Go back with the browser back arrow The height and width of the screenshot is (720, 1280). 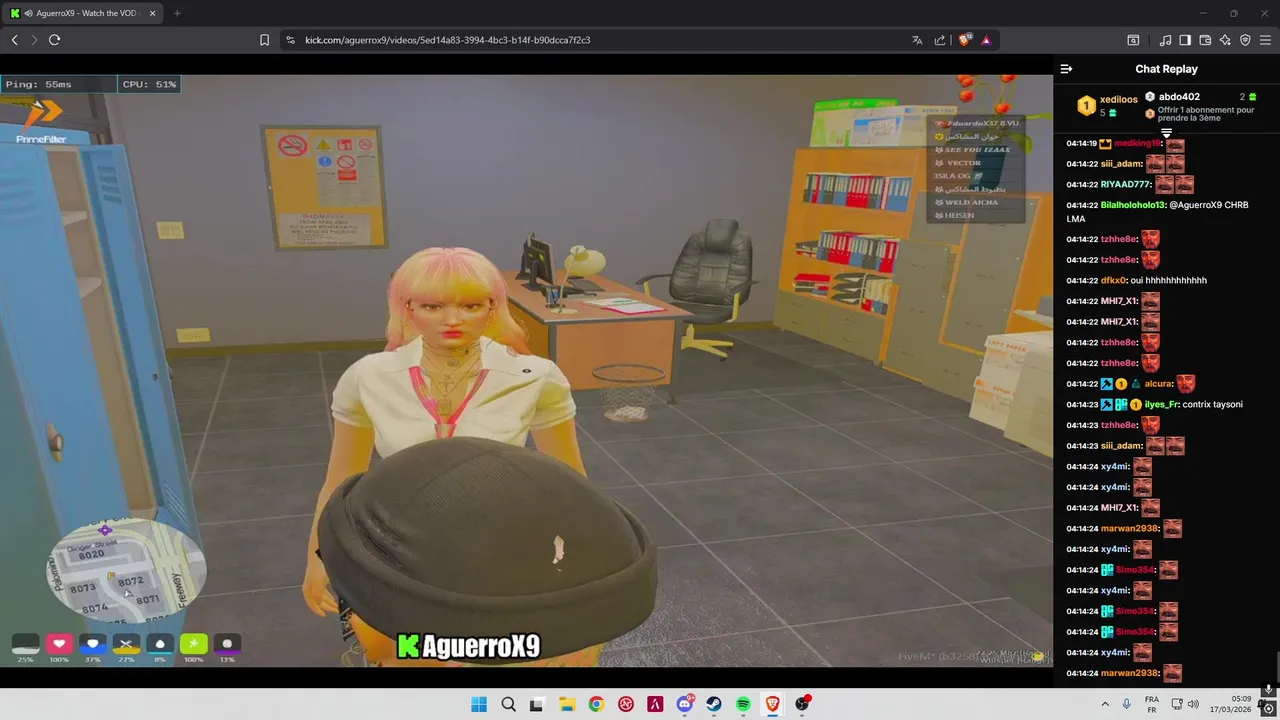pos(15,40)
